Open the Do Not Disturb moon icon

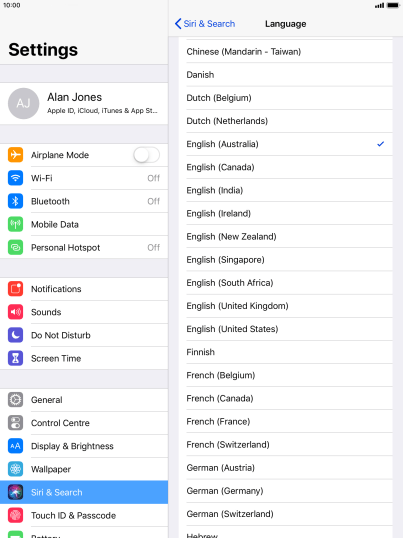coord(15,335)
